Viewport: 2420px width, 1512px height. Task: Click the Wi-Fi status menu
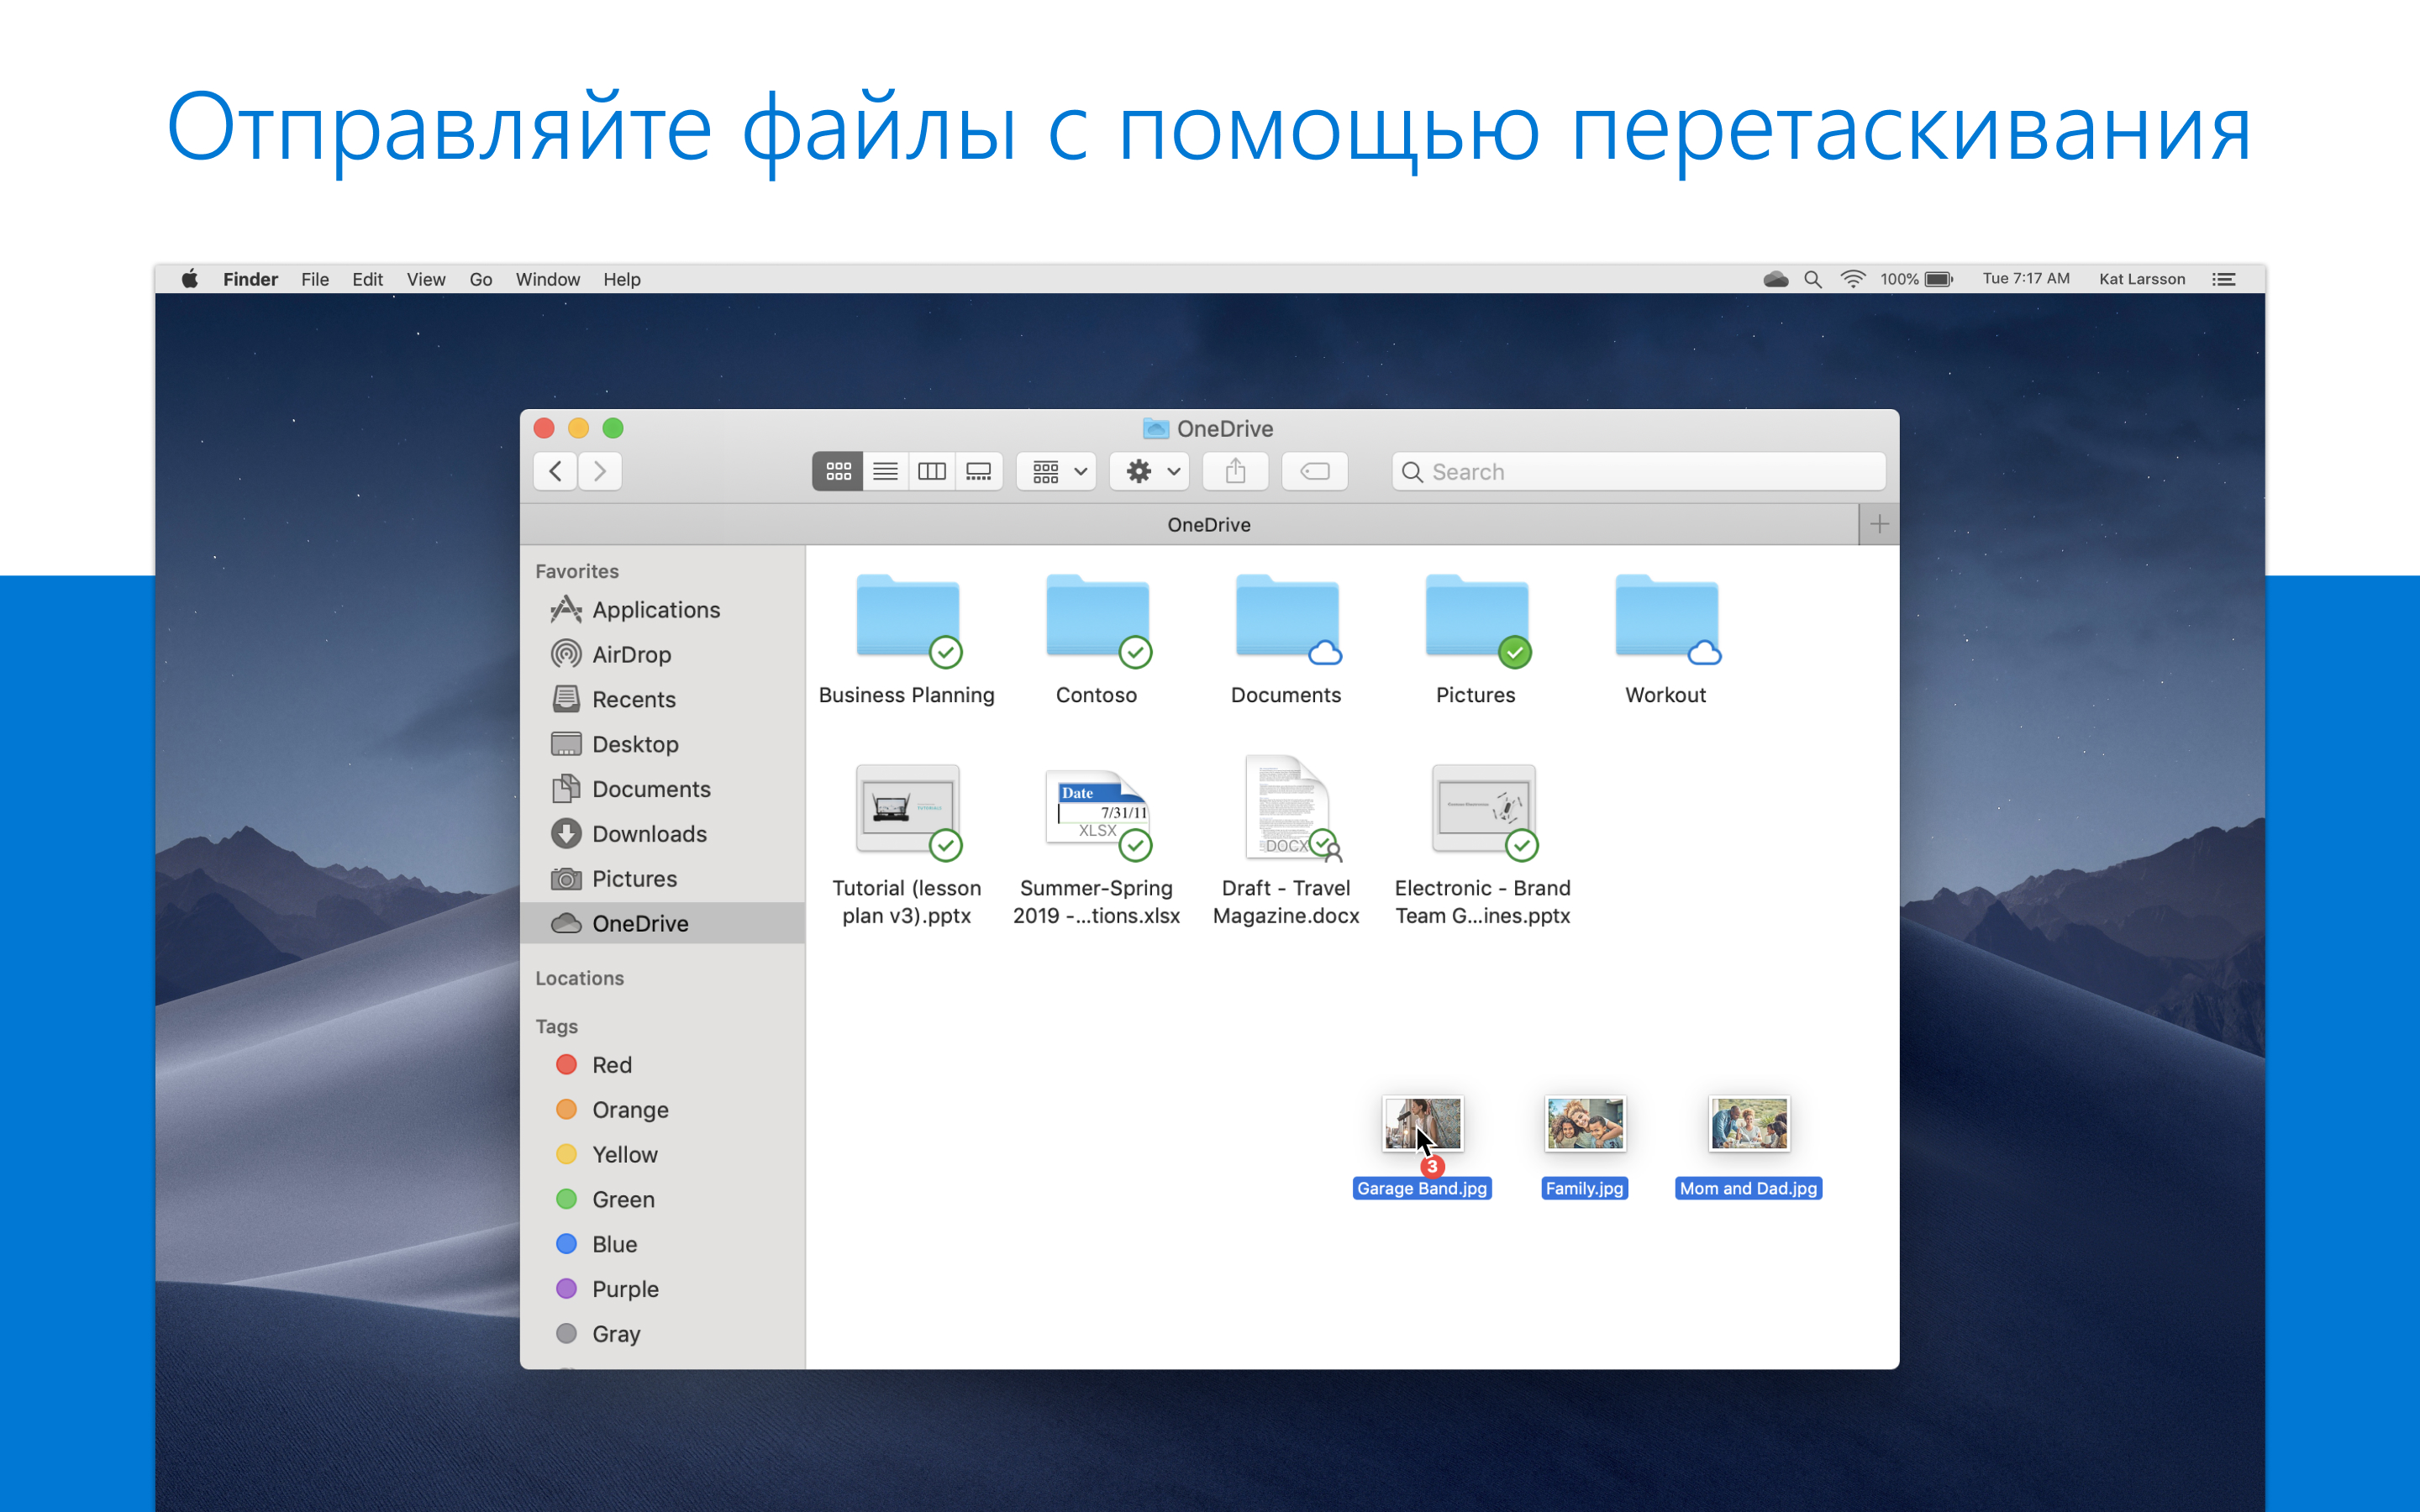point(1852,279)
